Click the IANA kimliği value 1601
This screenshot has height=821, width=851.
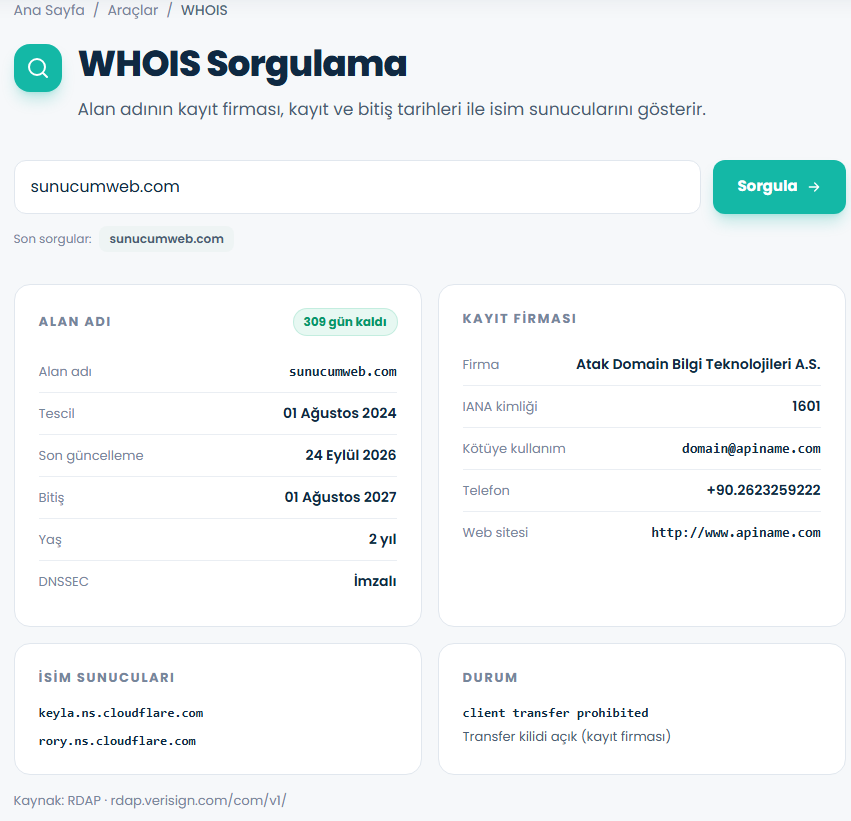click(x=806, y=406)
